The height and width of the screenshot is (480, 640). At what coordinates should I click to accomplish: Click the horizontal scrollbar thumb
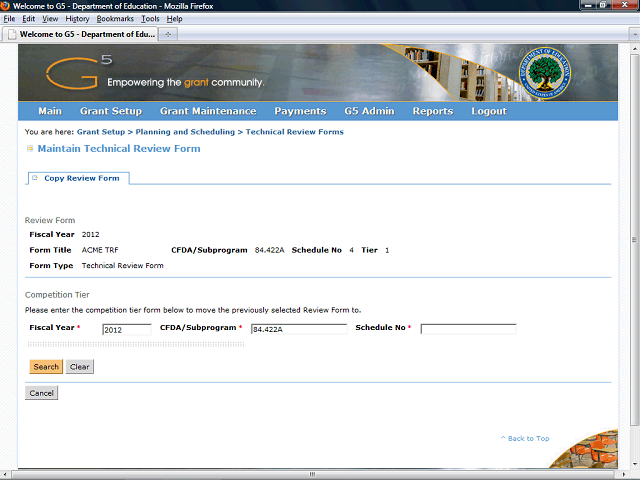[313, 474]
